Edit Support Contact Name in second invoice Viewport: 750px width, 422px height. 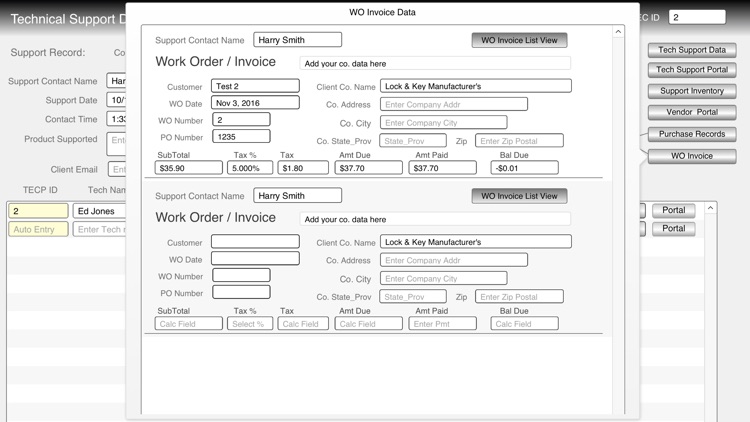pyautogui.click(x=298, y=196)
